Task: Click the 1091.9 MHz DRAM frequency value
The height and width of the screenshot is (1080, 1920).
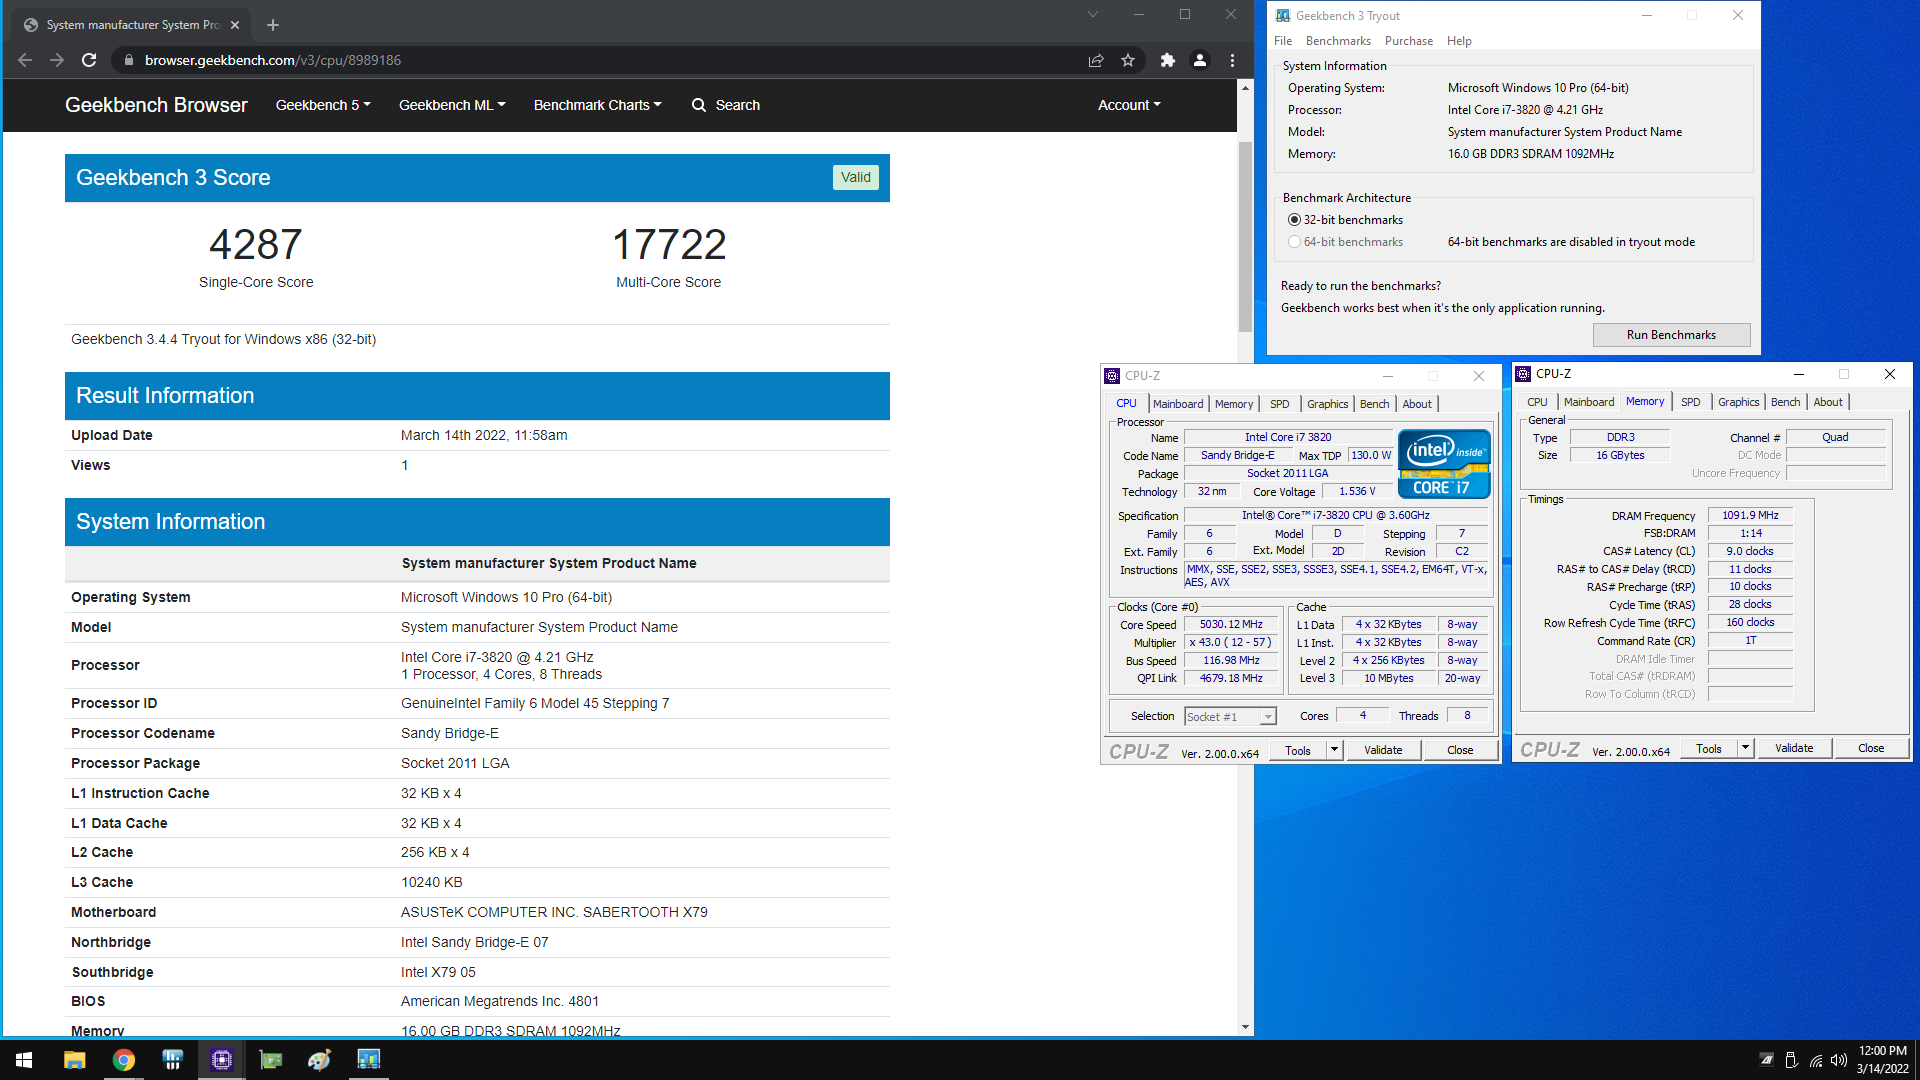Action: tap(1750, 515)
